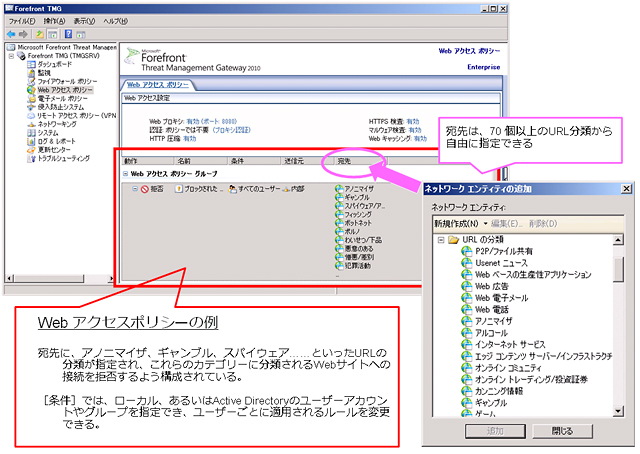Click the Forward arrow toolbar icon
Screen dimensions: 640x454
pos(23,34)
